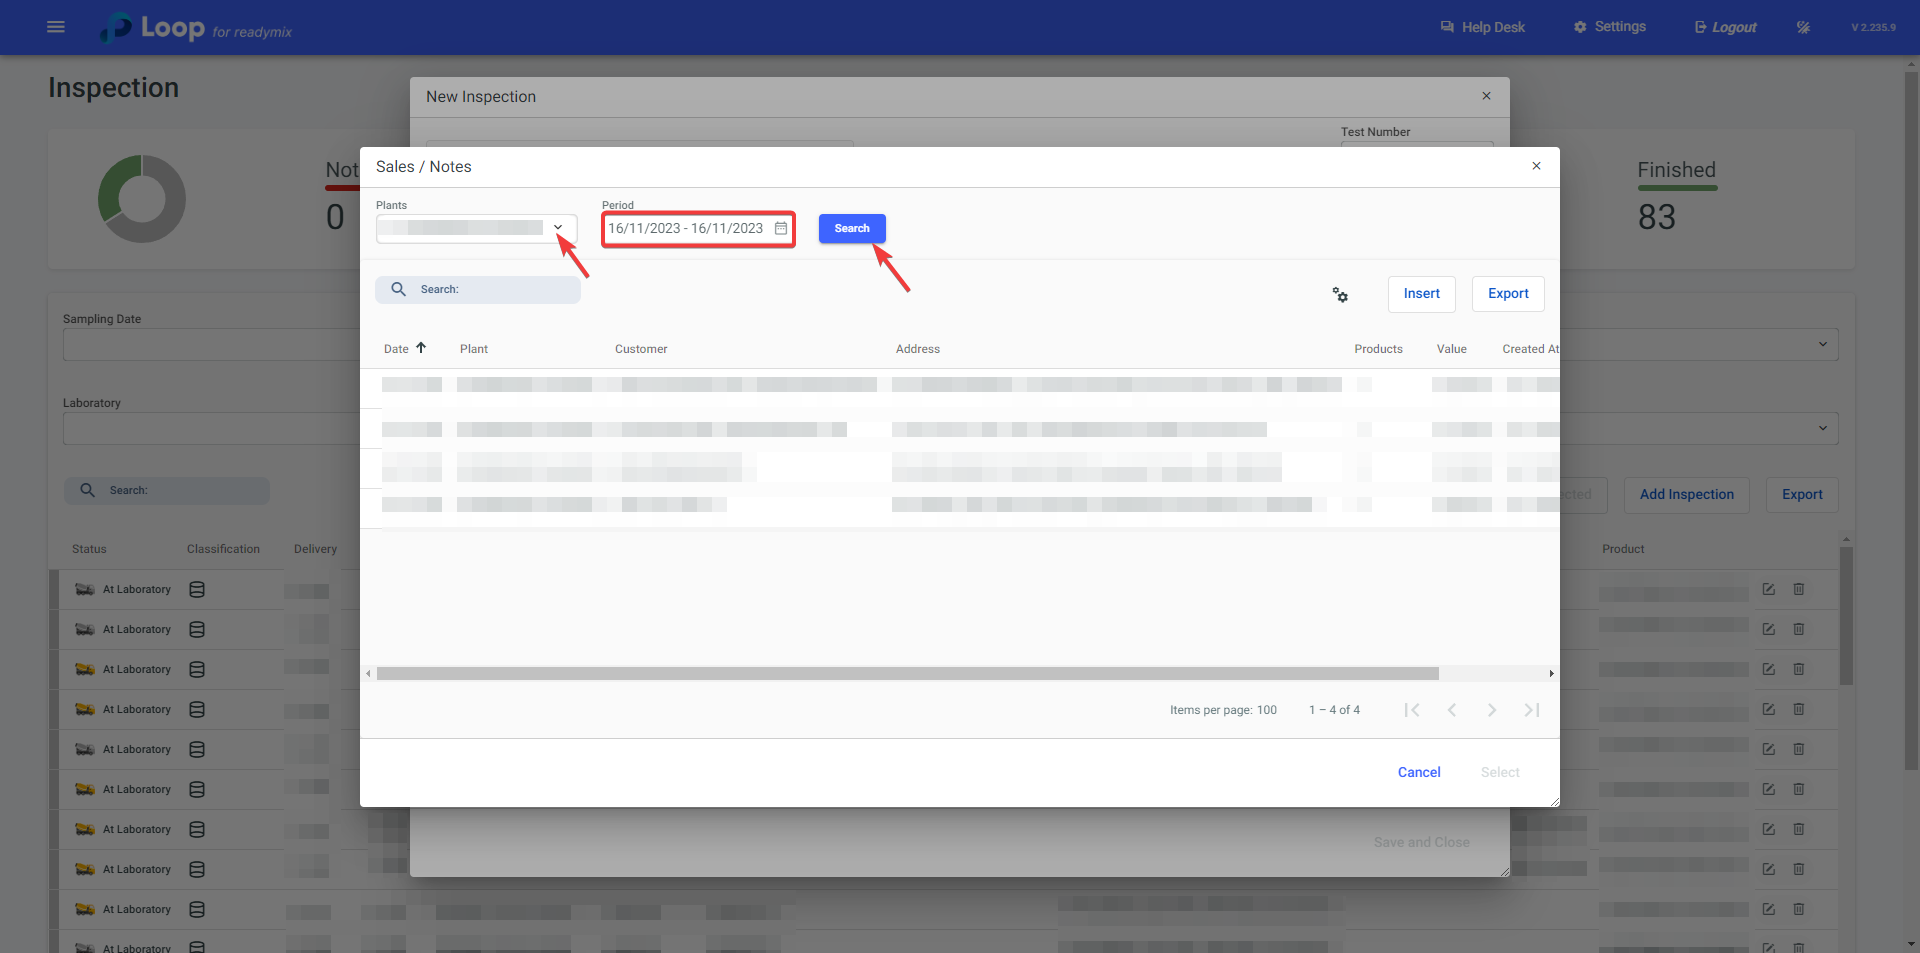Click the theme toggle icon in header

(1803, 27)
